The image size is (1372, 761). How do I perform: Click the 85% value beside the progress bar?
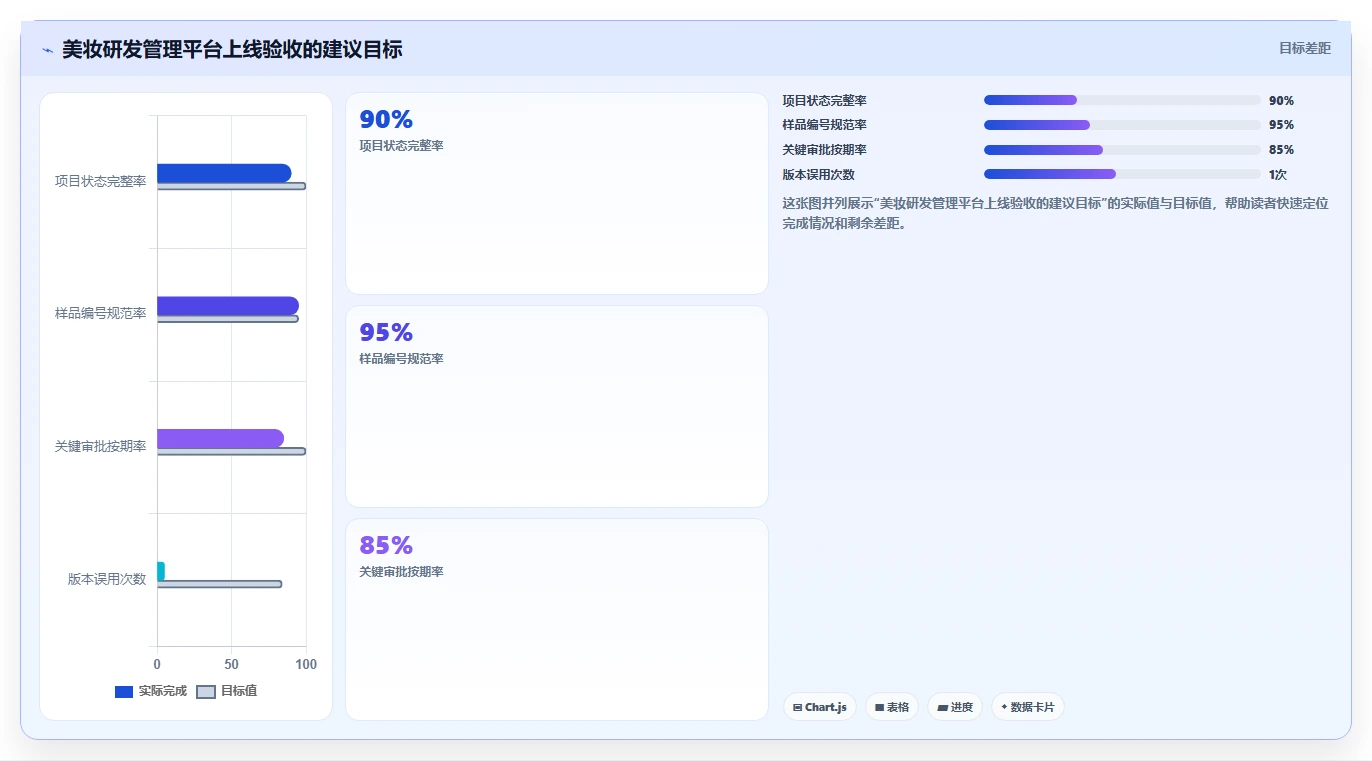tap(1281, 150)
